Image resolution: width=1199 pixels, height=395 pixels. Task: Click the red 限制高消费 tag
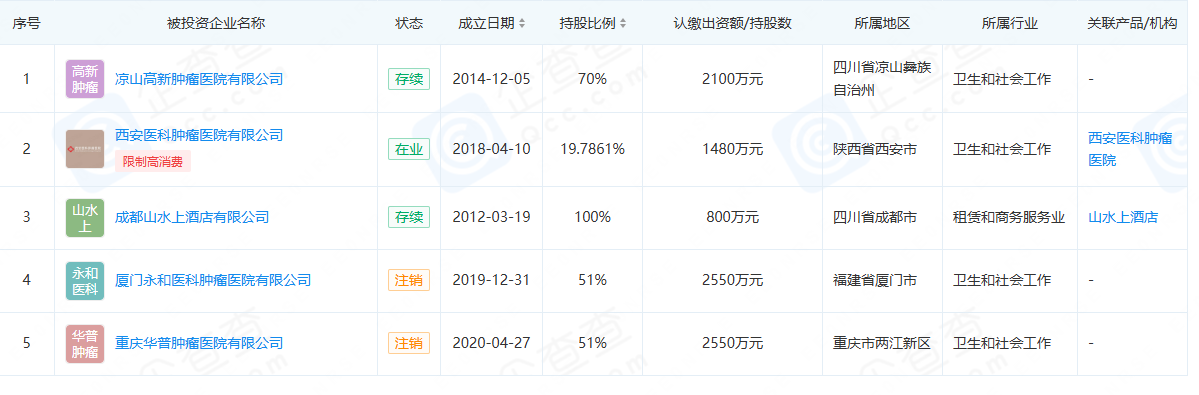click(153, 161)
